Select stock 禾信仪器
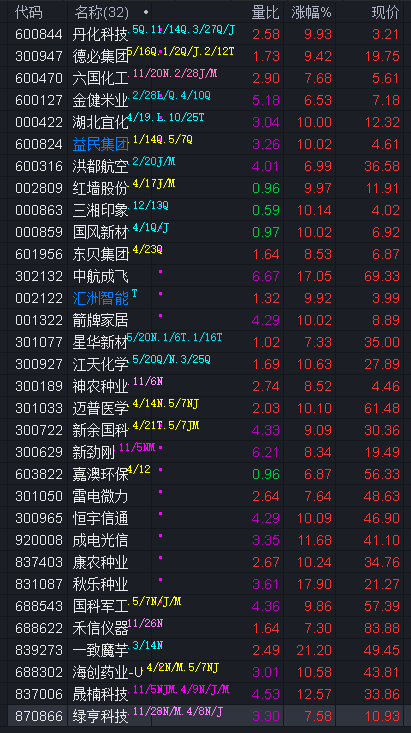Image resolution: width=411 pixels, height=733 pixels. pos(101,627)
